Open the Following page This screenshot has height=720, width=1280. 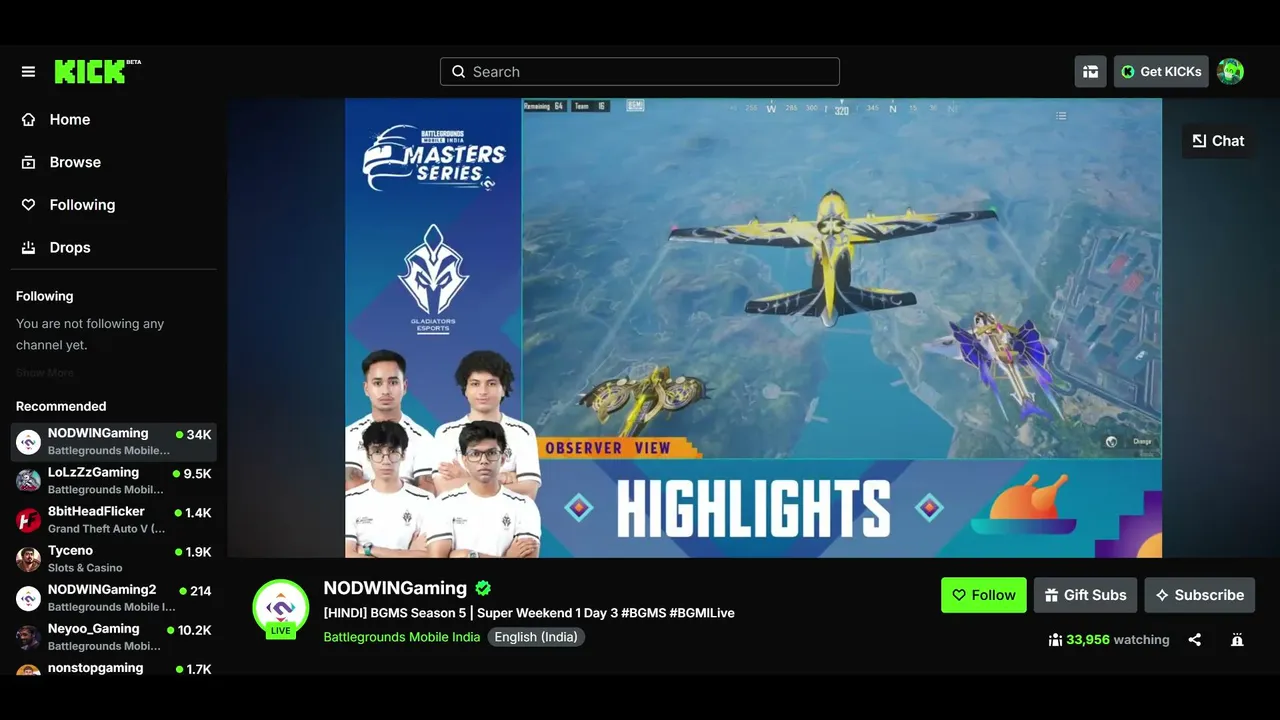pos(82,205)
